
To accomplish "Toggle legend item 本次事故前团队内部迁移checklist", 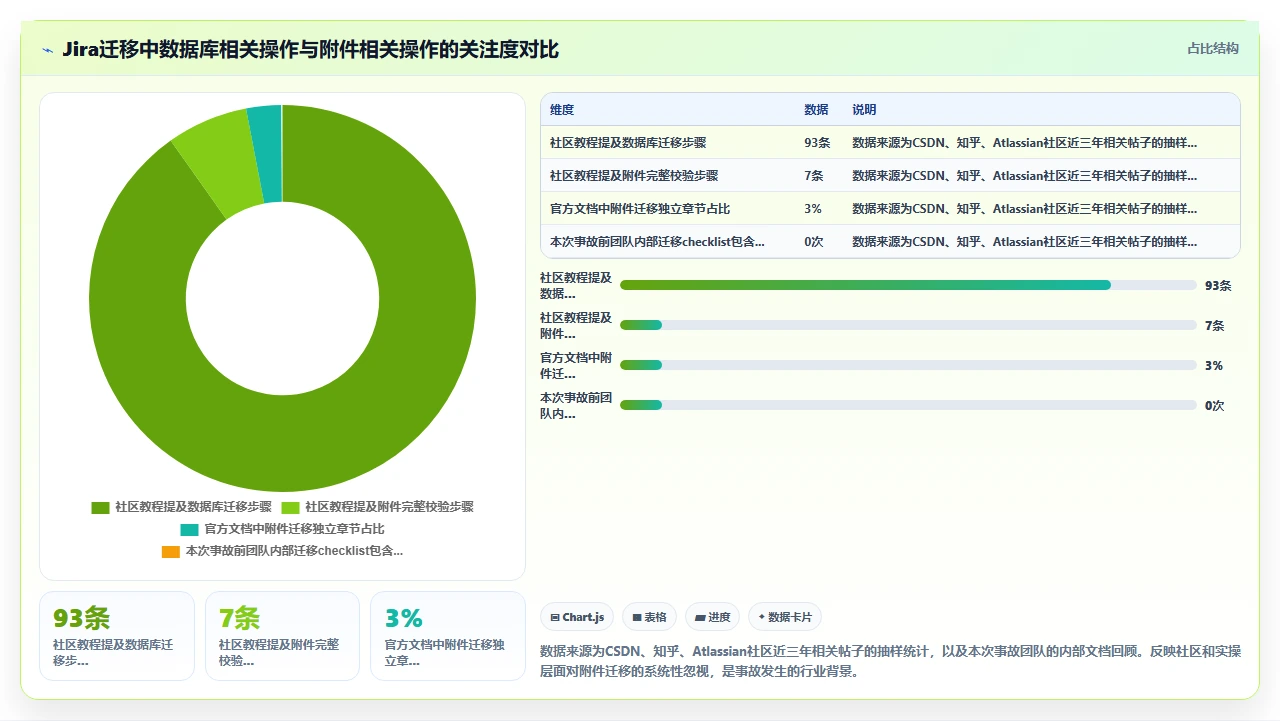I will (282, 551).
